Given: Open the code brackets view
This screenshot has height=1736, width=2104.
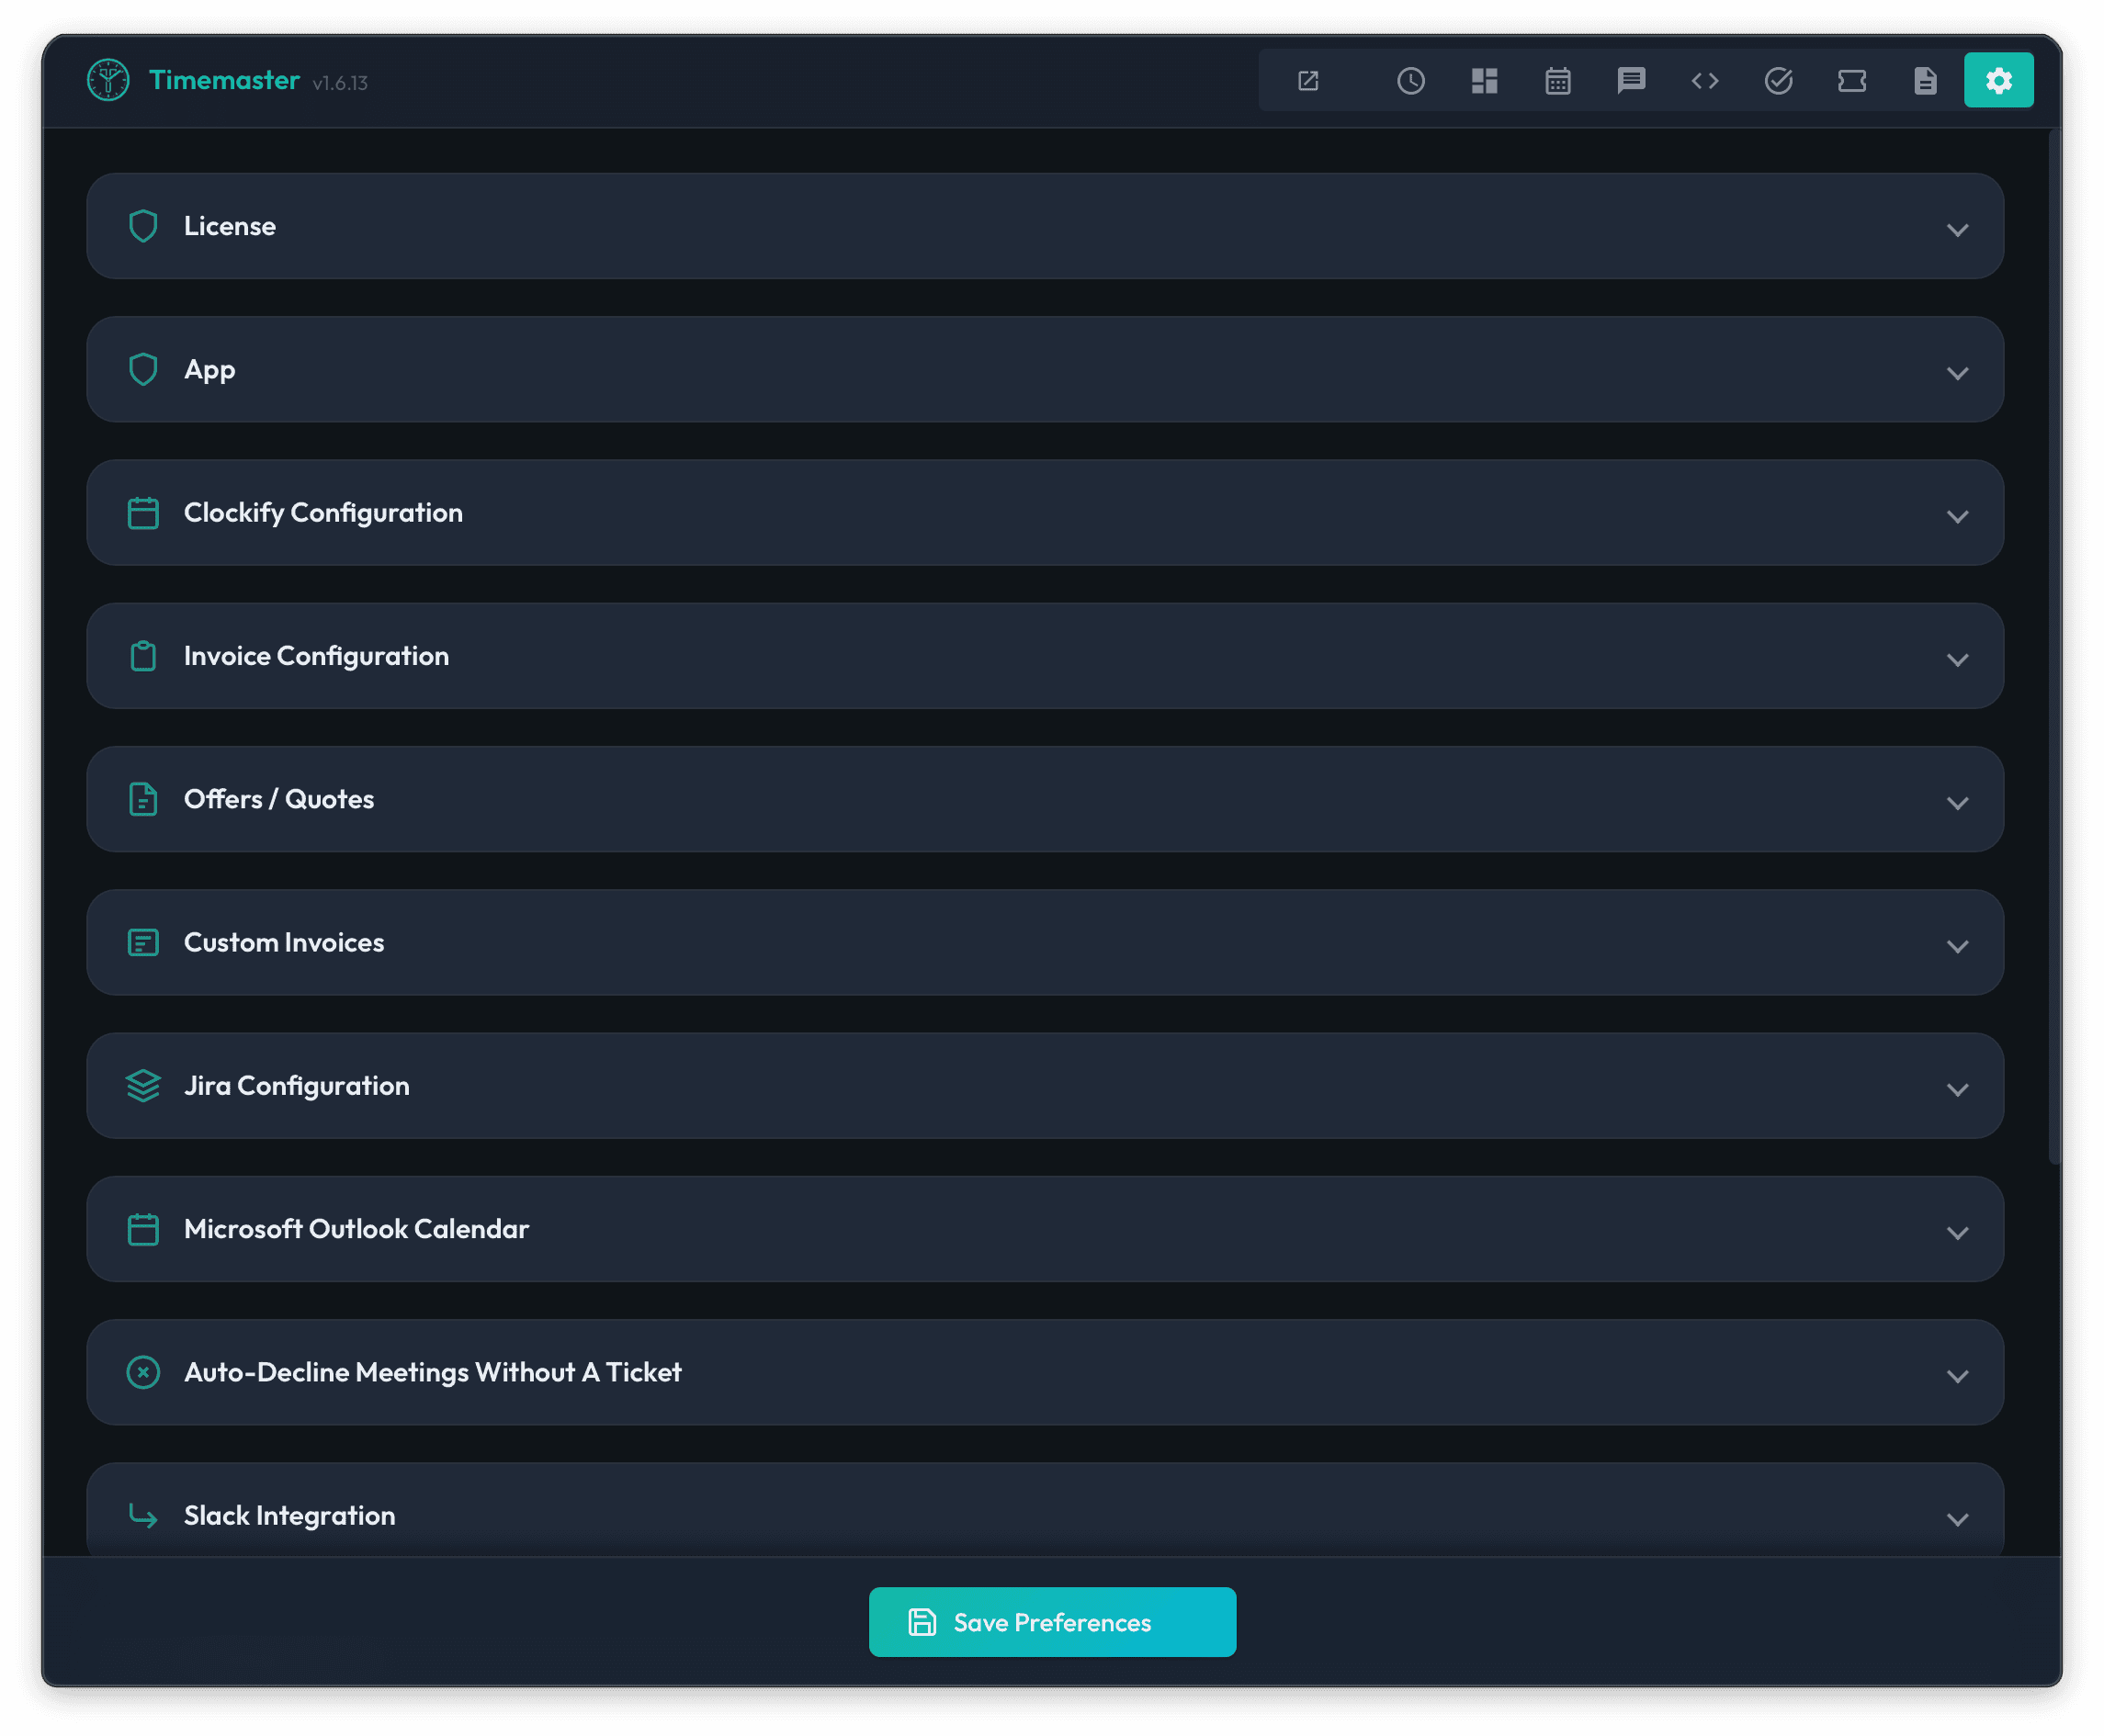Looking at the screenshot, I should (1705, 81).
